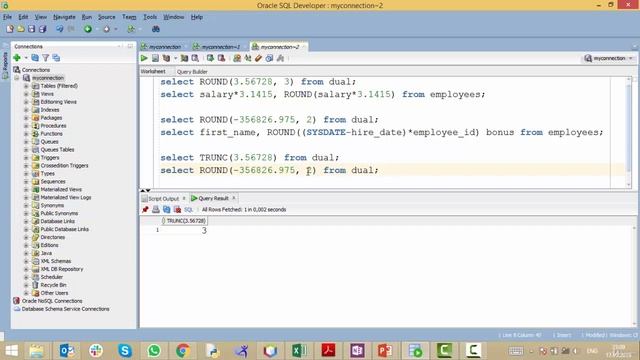Click the print icon in Query Result toolbar
The image size is (640, 360).
(x=156, y=209)
